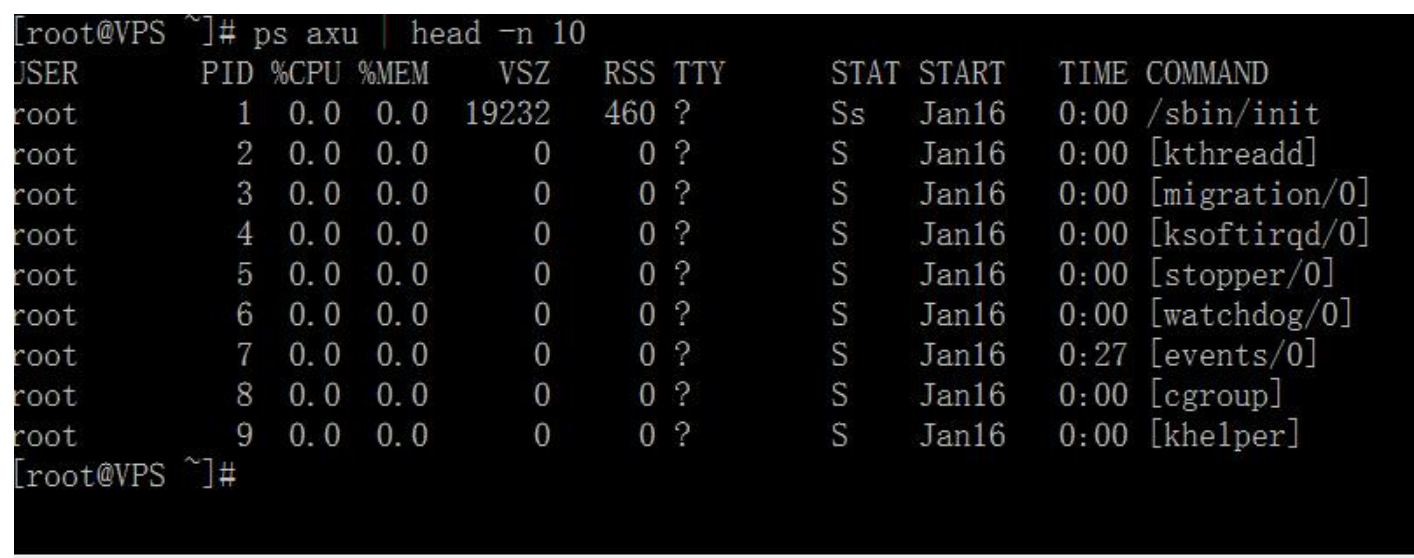
Task: Click the "head -n 10" command text
Action: pyautogui.click(x=498, y=33)
